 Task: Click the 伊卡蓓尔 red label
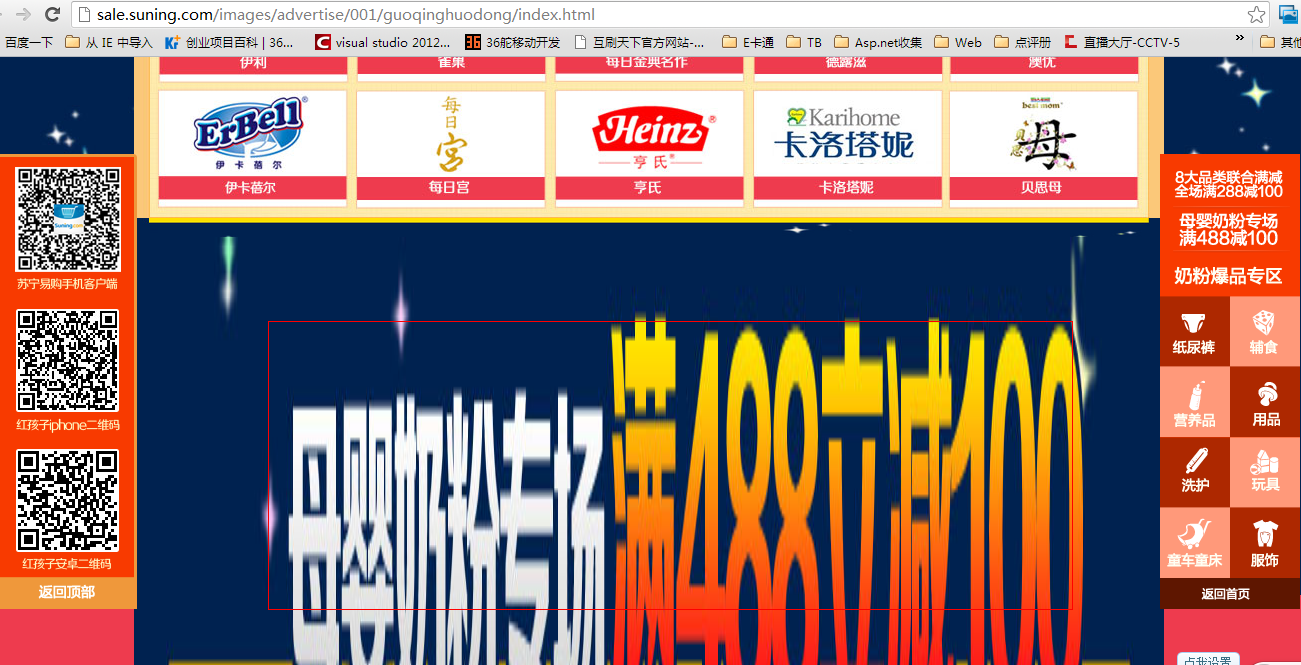[252, 187]
